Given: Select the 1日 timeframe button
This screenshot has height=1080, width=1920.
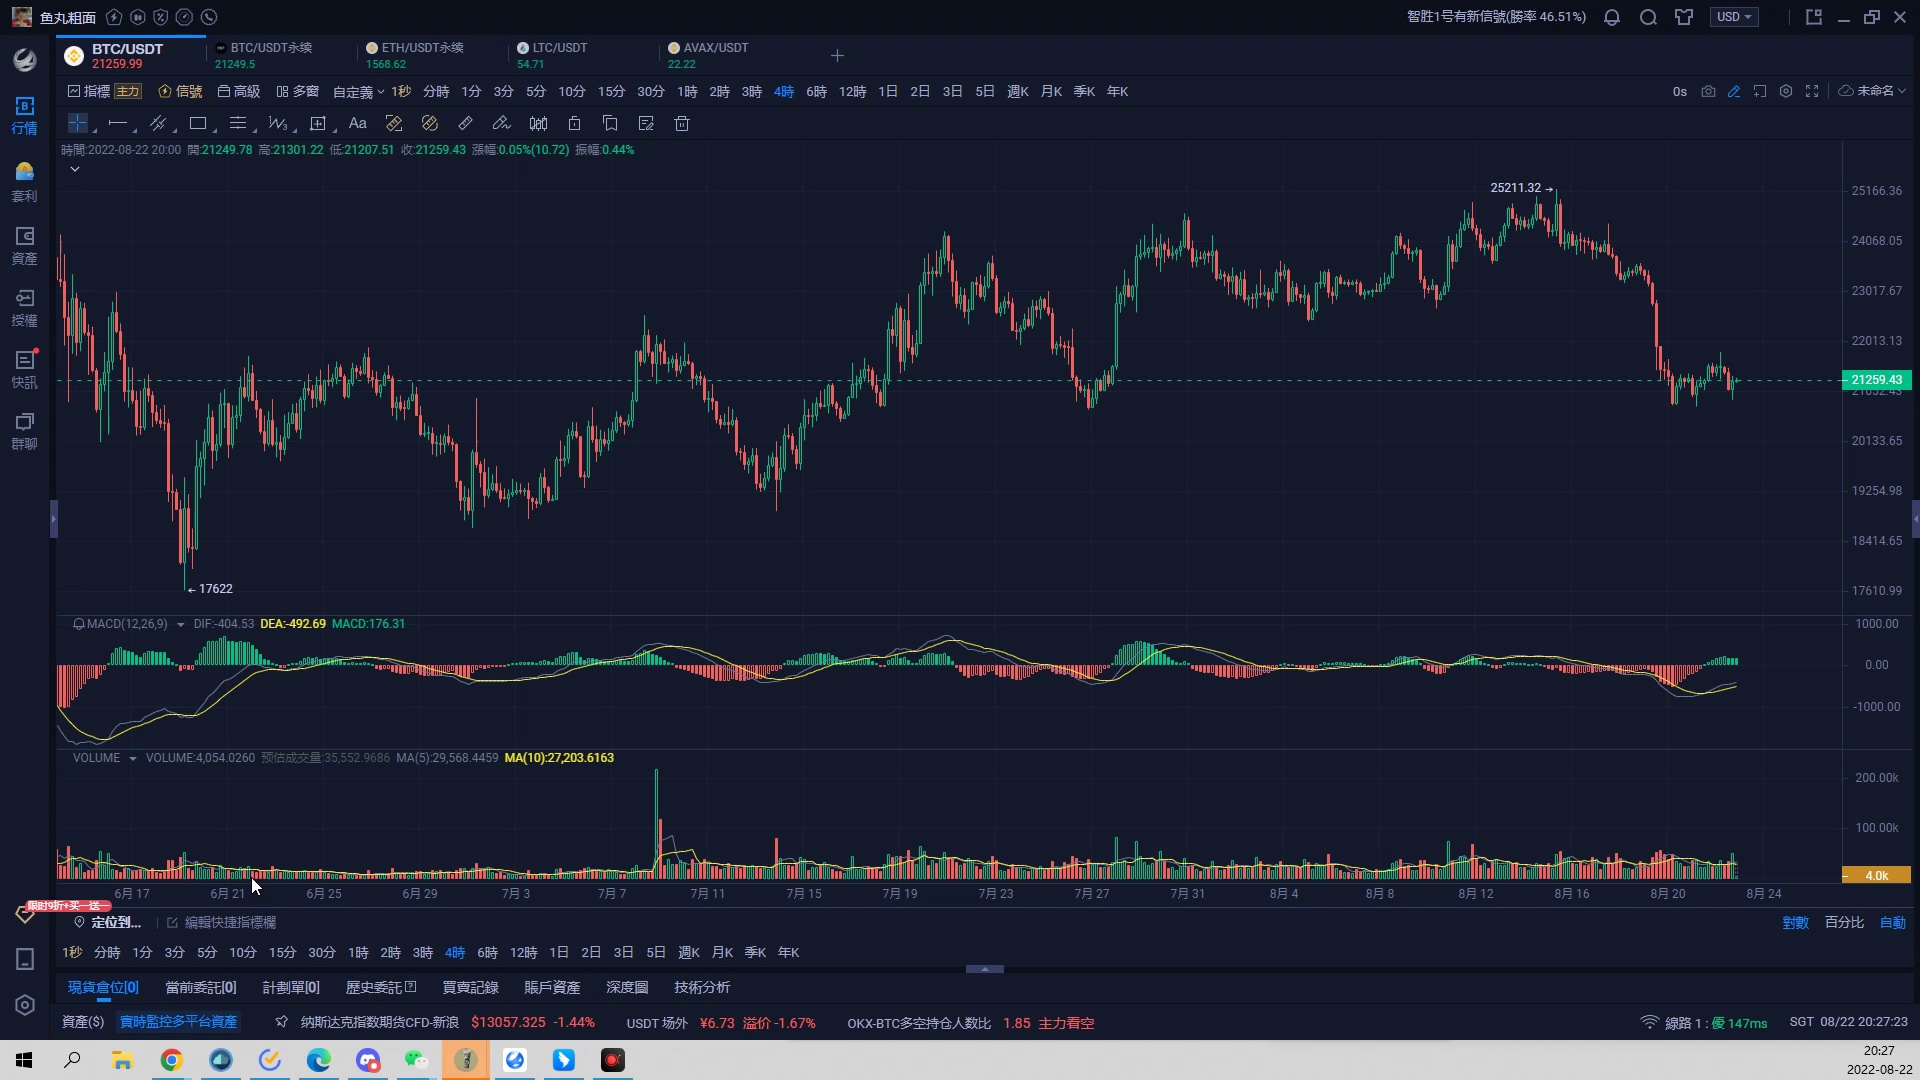Looking at the screenshot, I should [888, 92].
